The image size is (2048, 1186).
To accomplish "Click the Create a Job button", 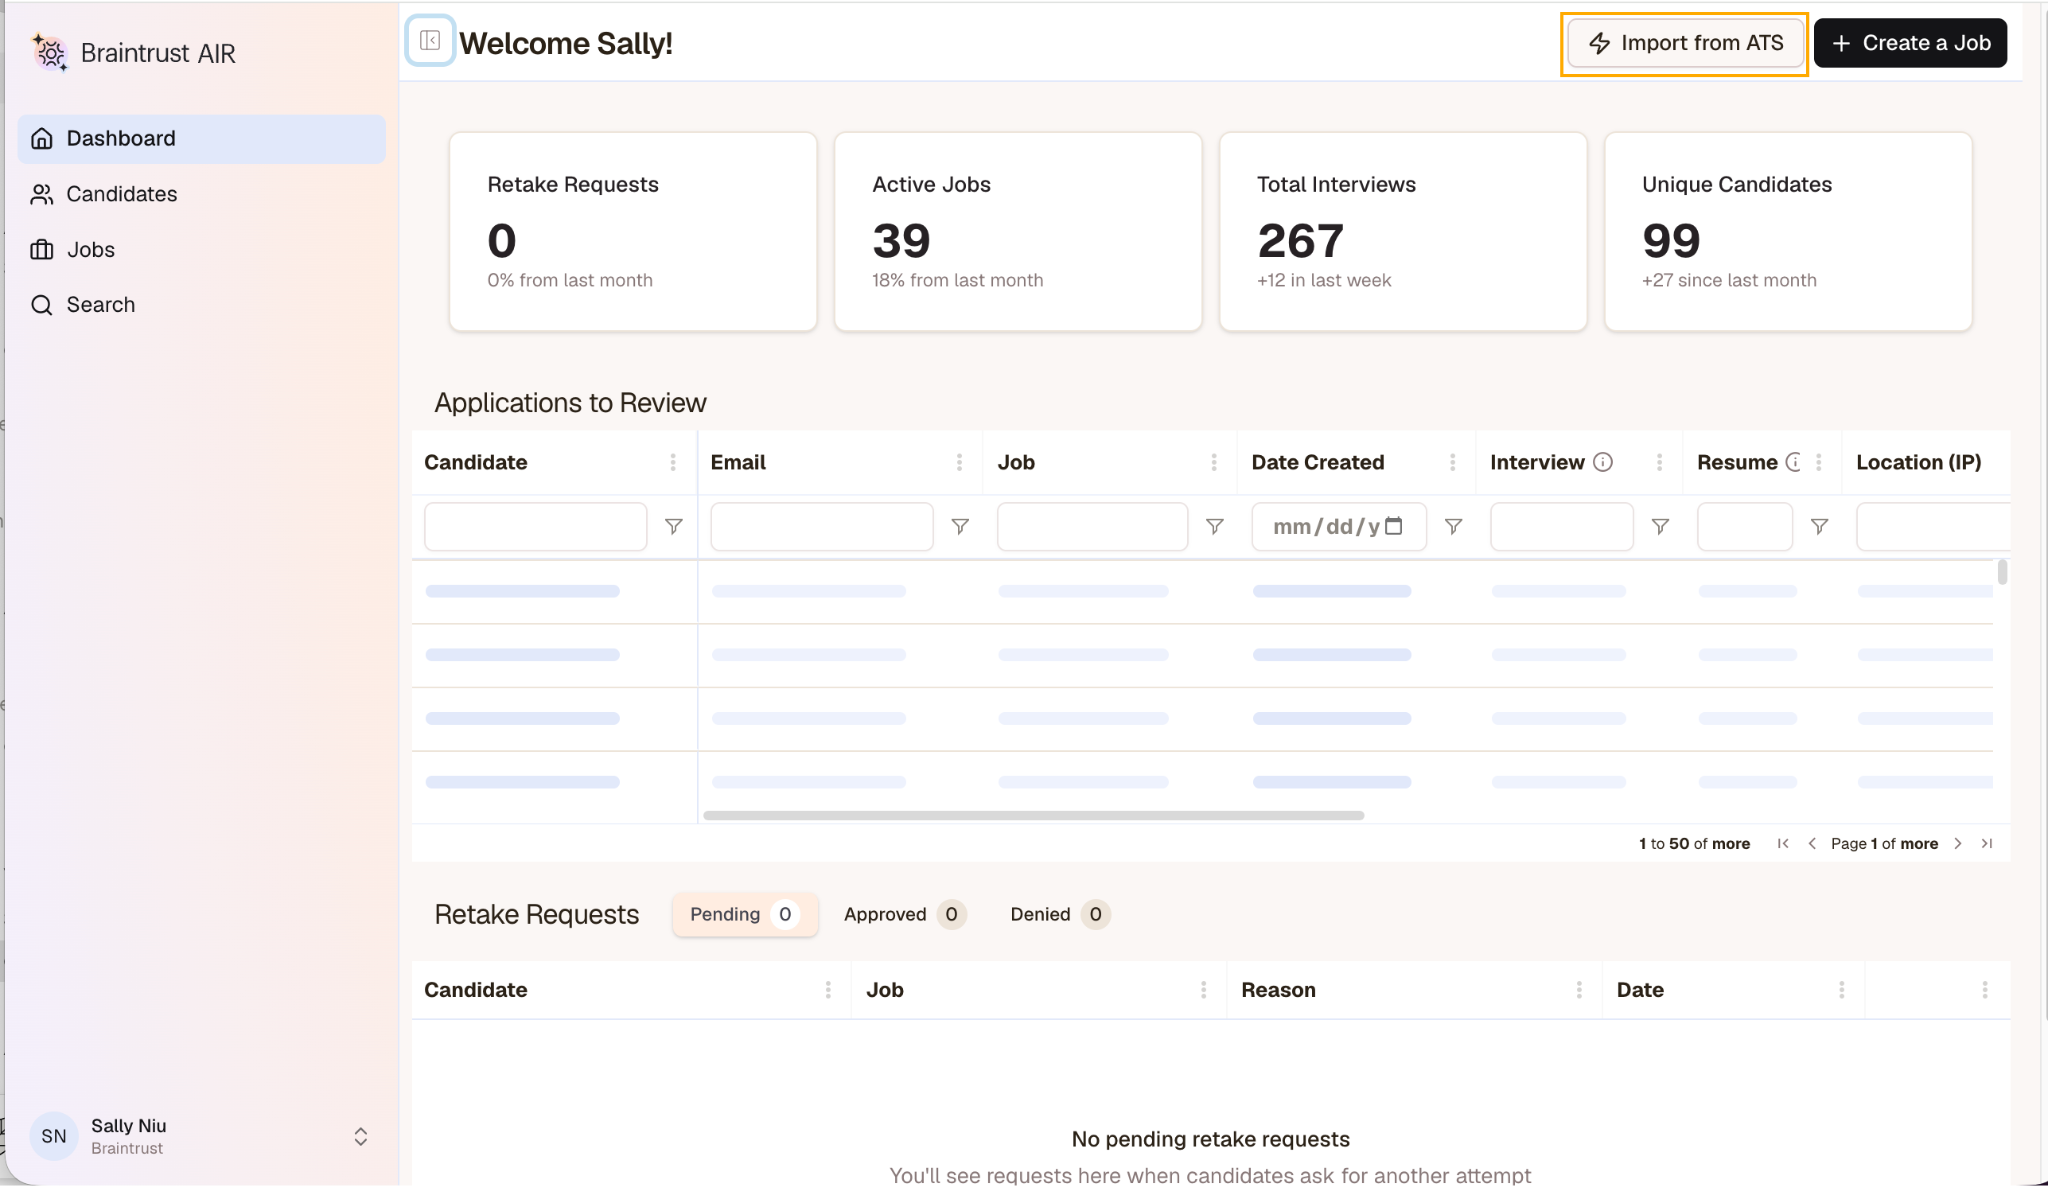I will pos(1910,43).
